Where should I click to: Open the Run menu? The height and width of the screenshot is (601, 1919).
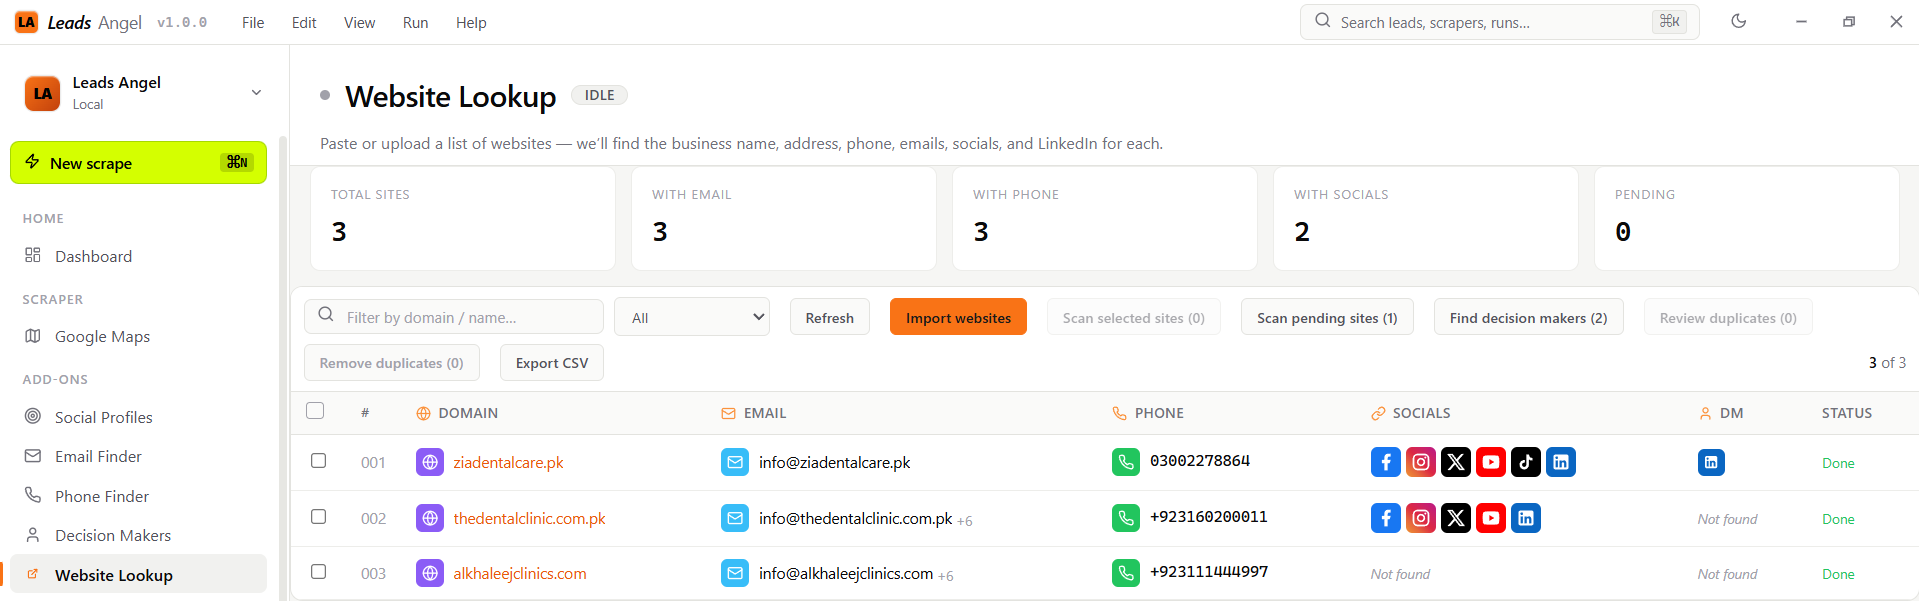tap(415, 22)
